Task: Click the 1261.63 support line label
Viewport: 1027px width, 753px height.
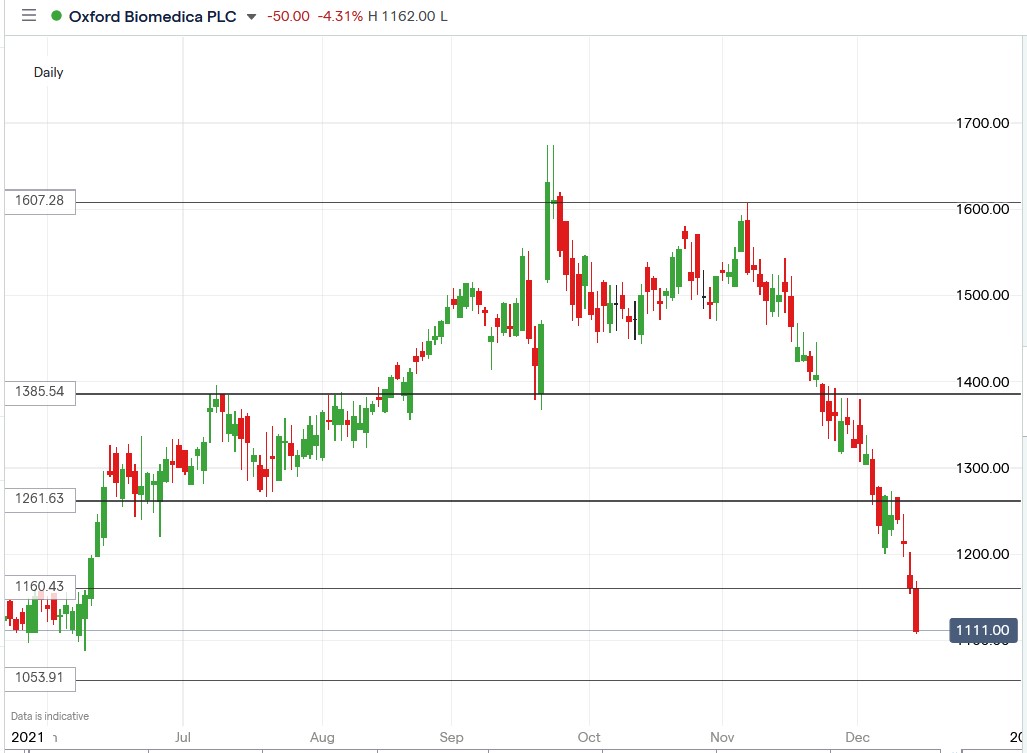Action: pyautogui.click(x=39, y=500)
